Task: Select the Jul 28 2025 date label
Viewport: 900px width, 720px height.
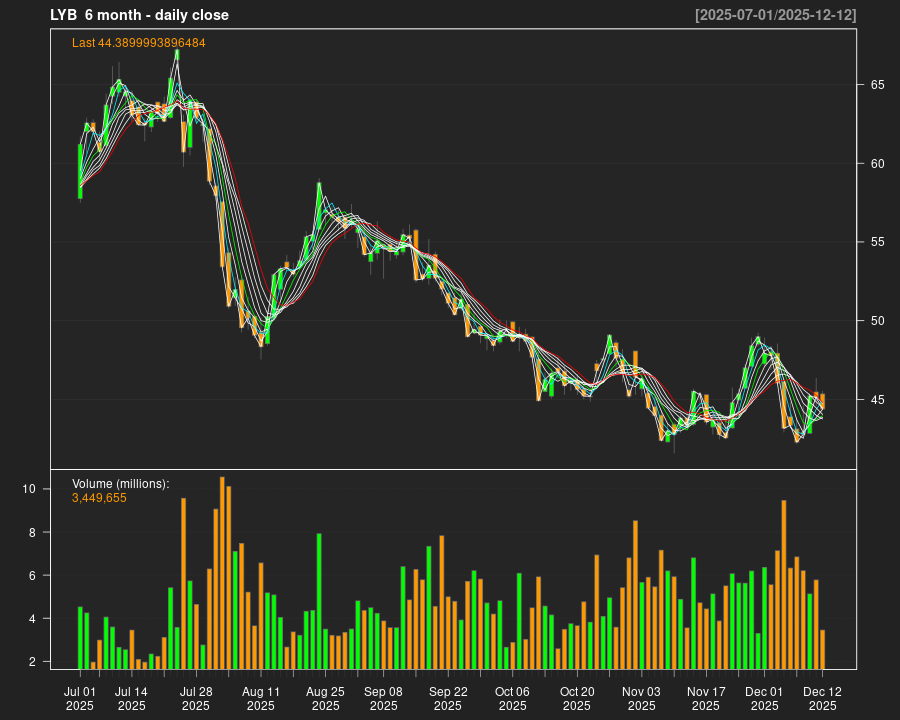Action: 196,698
